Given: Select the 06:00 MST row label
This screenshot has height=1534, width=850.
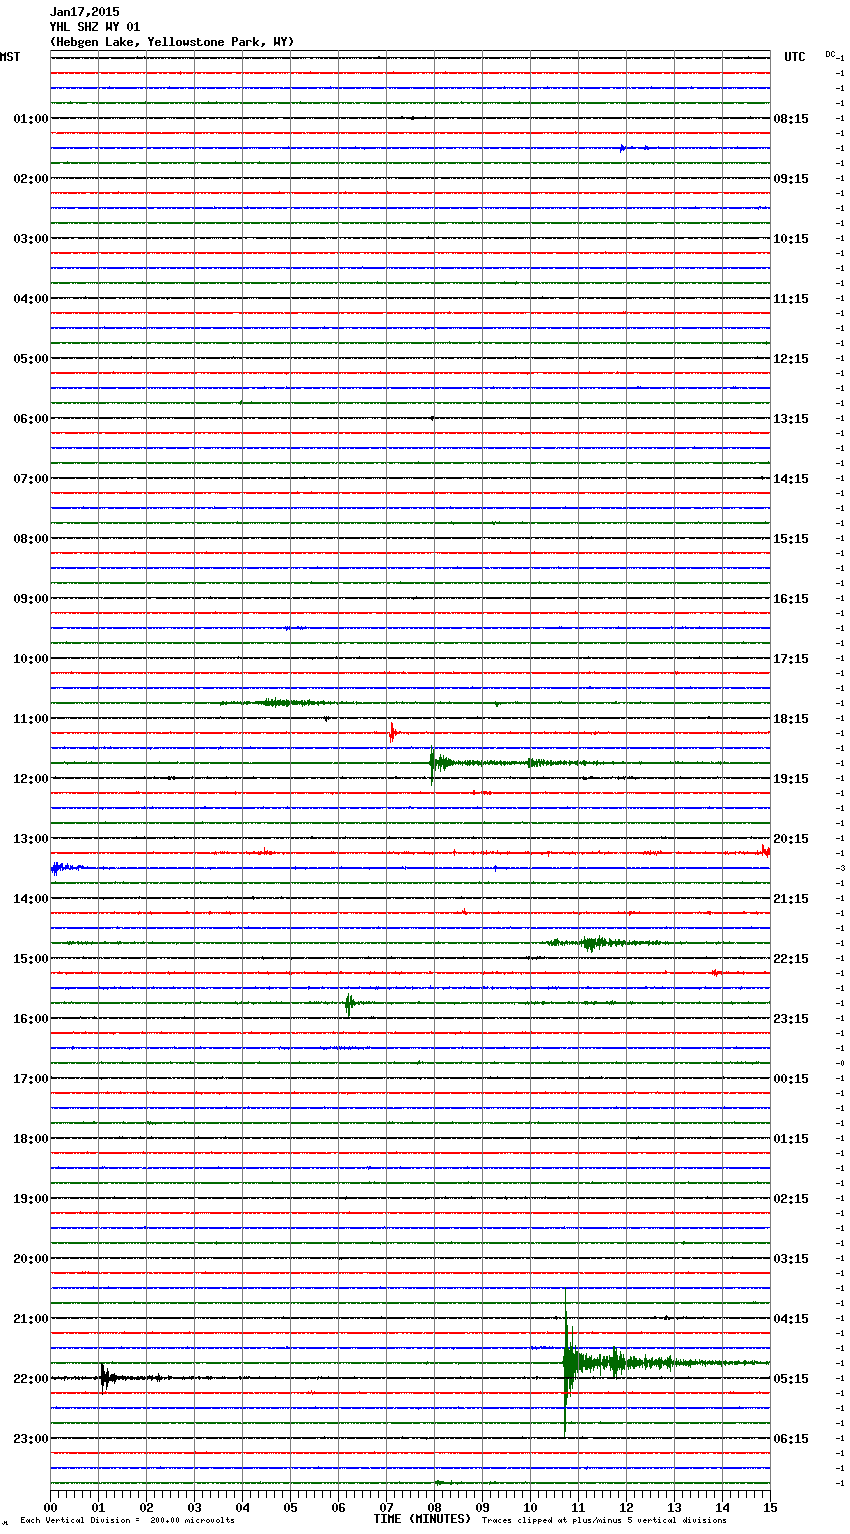Looking at the screenshot, I should tap(31, 419).
